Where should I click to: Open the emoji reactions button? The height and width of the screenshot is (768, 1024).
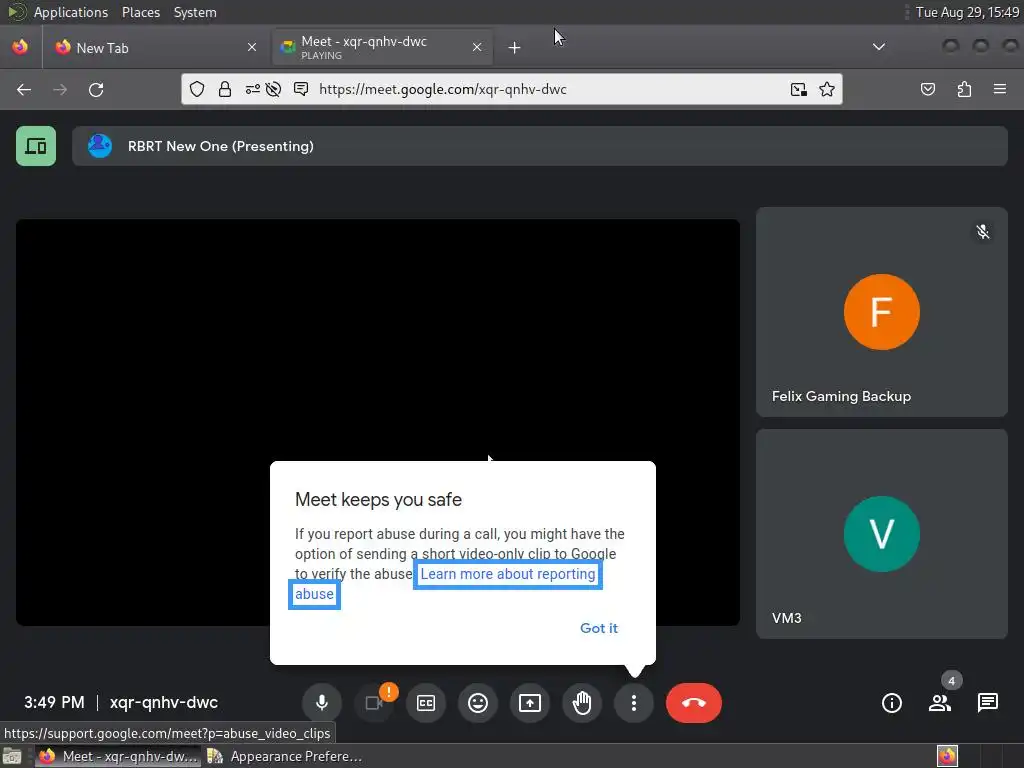(x=478, y=703)
